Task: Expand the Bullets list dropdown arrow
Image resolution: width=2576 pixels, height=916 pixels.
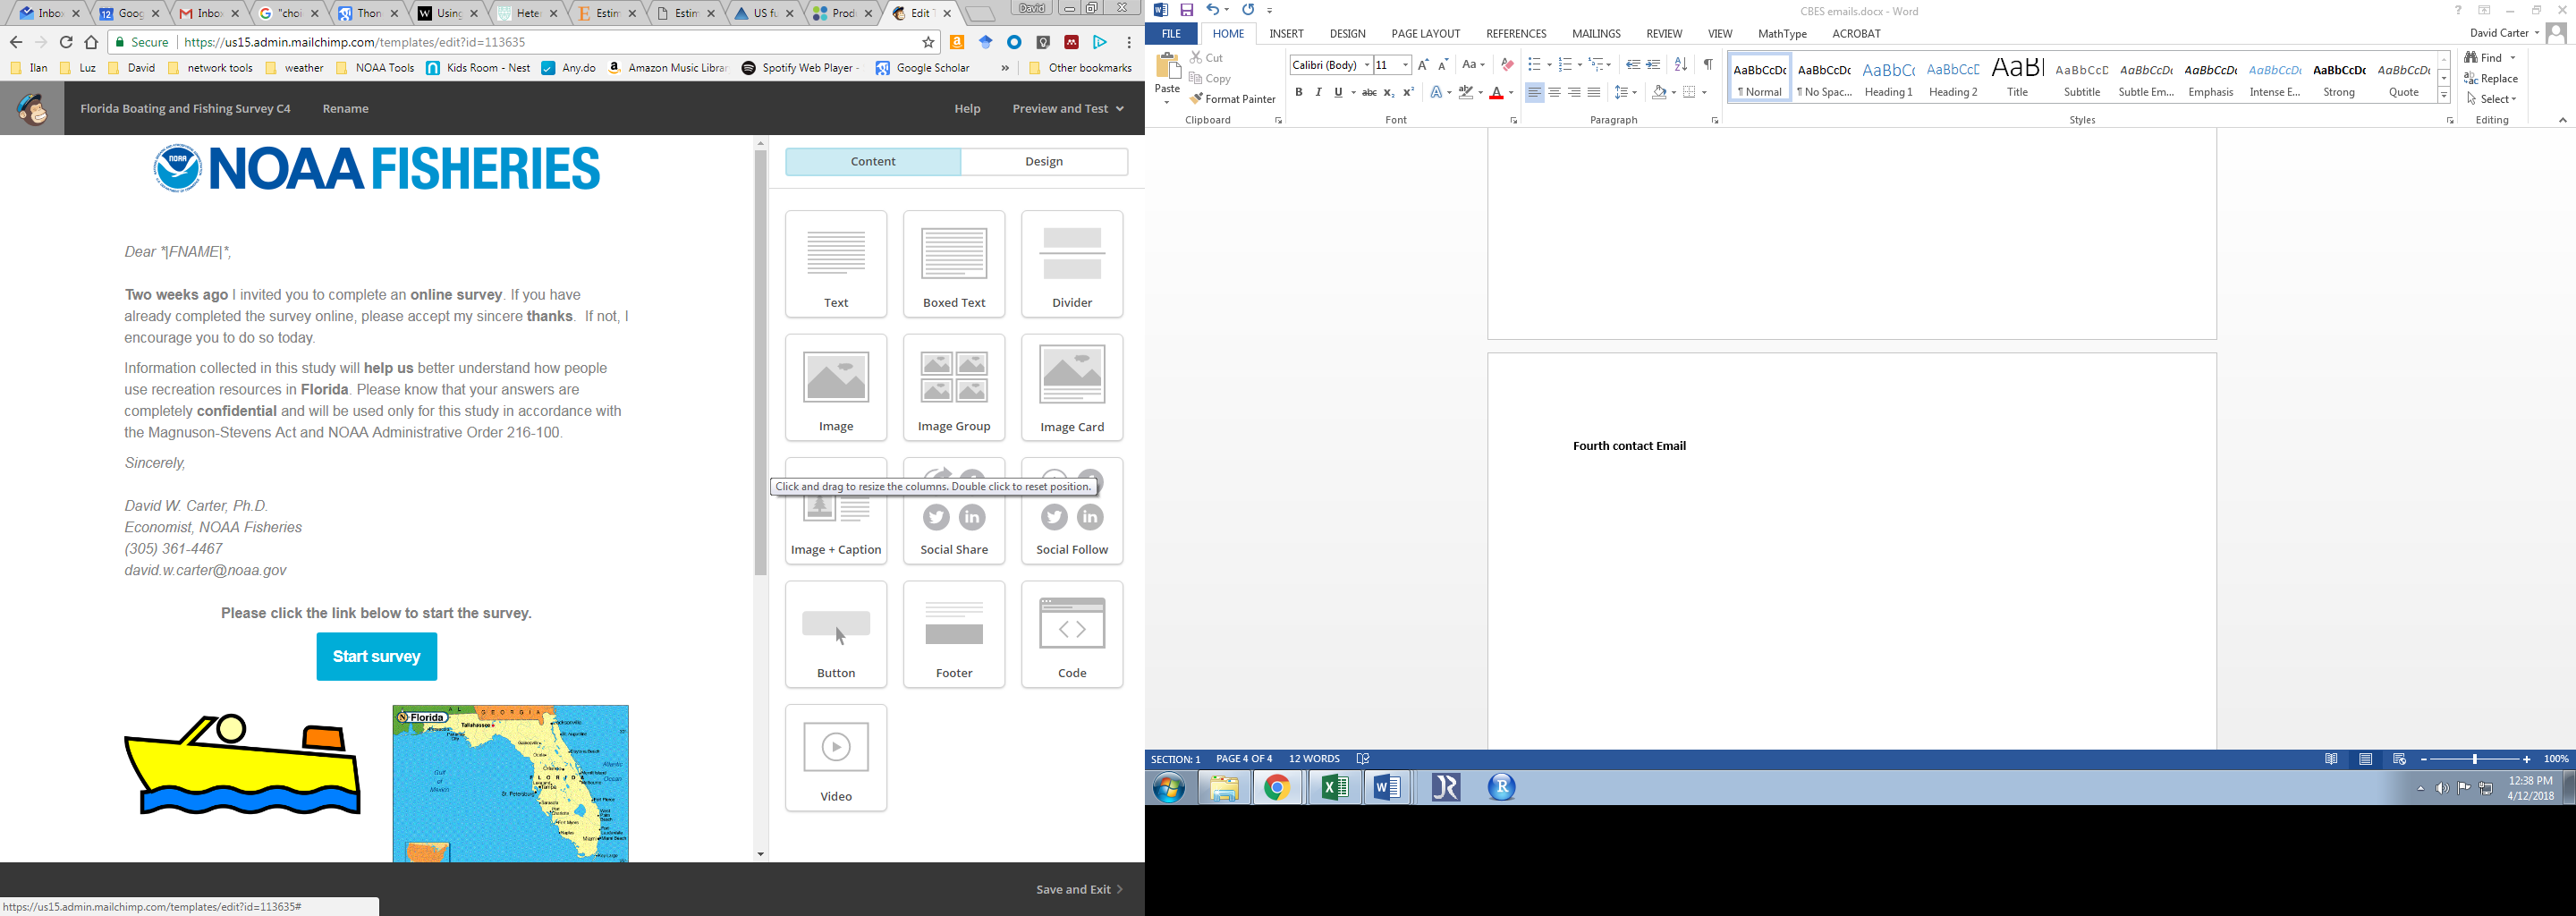Action: (1549, 65)
